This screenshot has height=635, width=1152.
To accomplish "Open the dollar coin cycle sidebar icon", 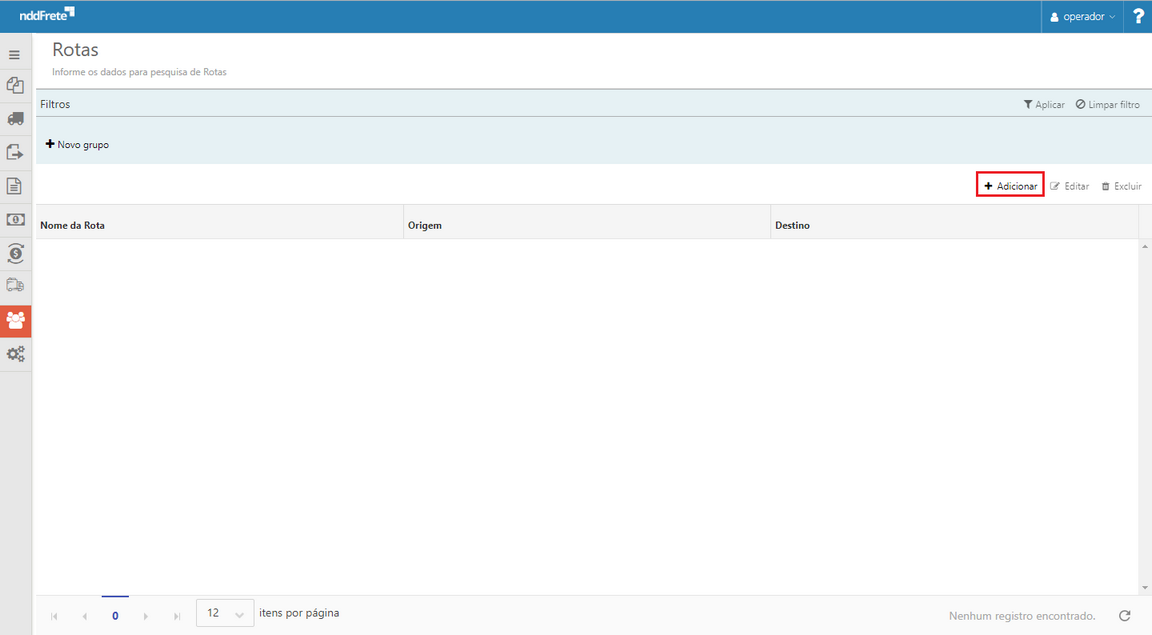I will coord(15,254).
